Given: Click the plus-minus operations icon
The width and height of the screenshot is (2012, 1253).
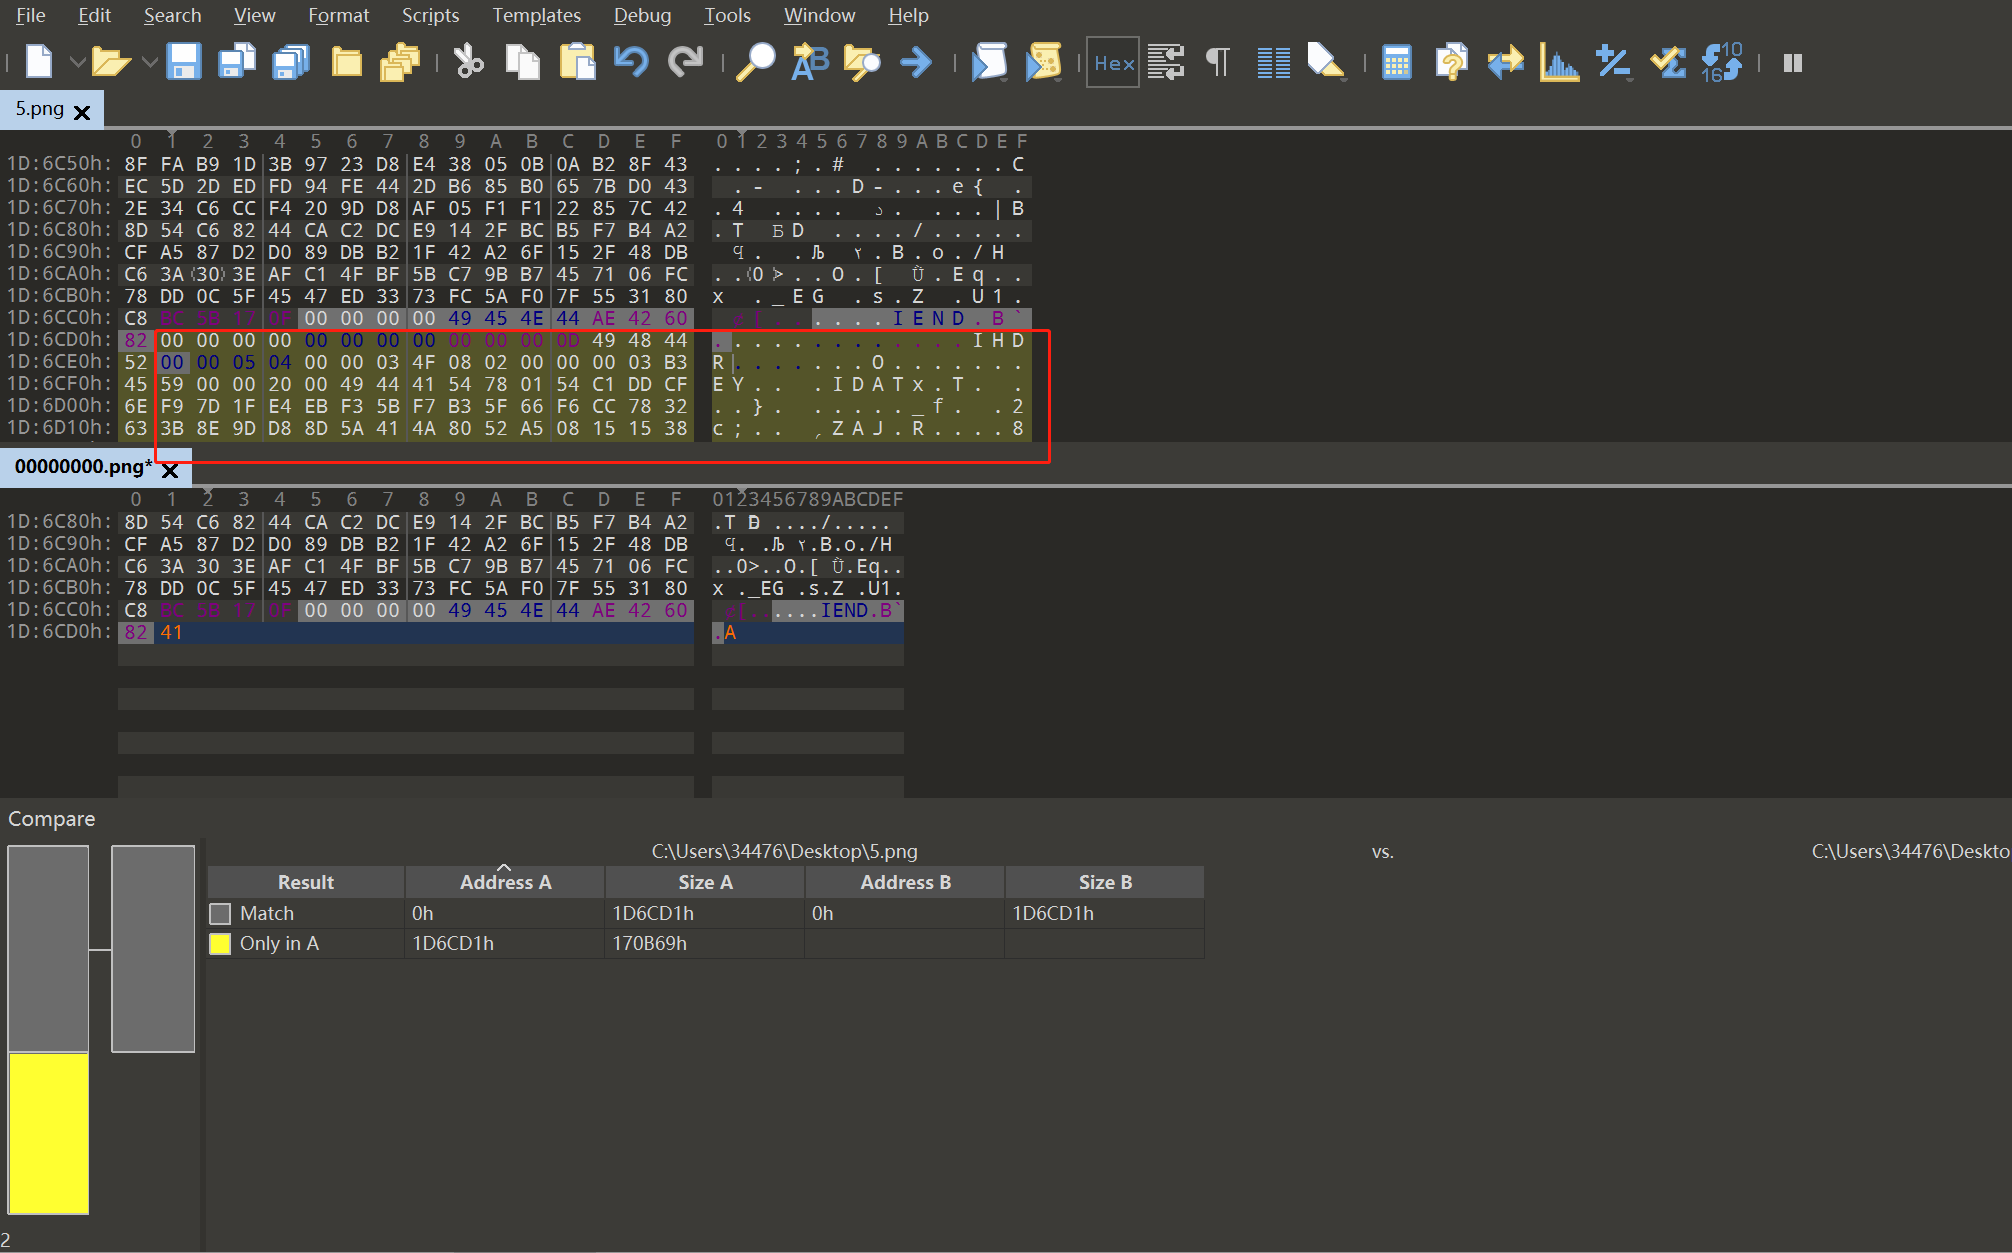Looking at the screenshot, I should point(1614,62).
